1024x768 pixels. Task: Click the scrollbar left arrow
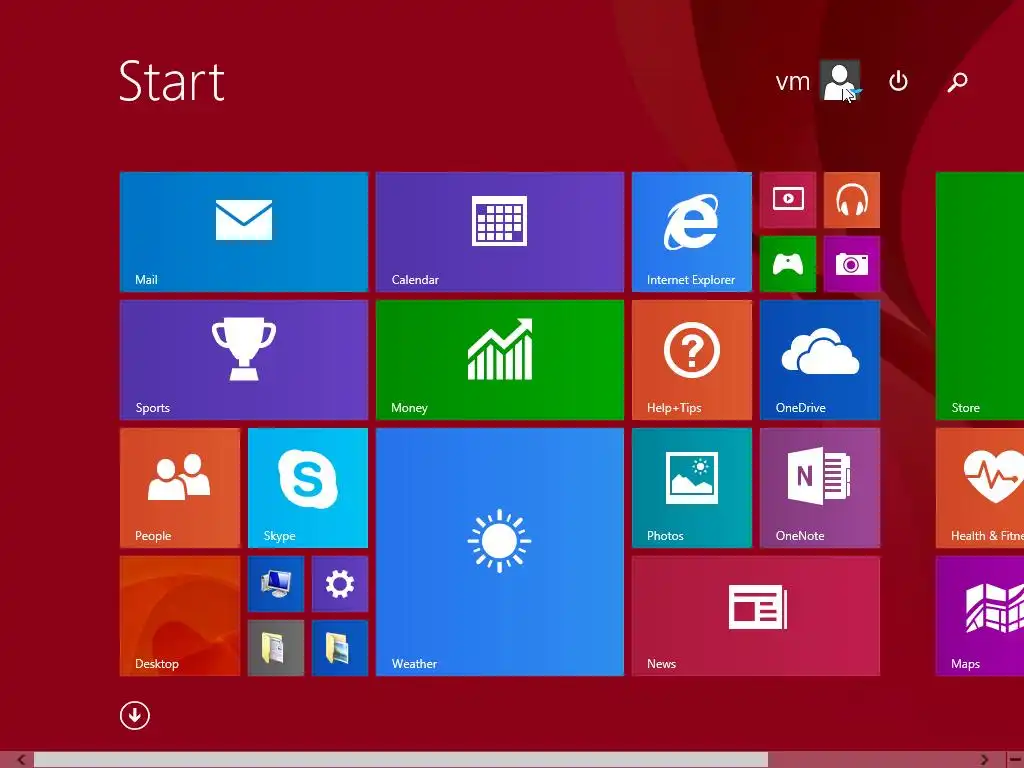coord(21,760)
